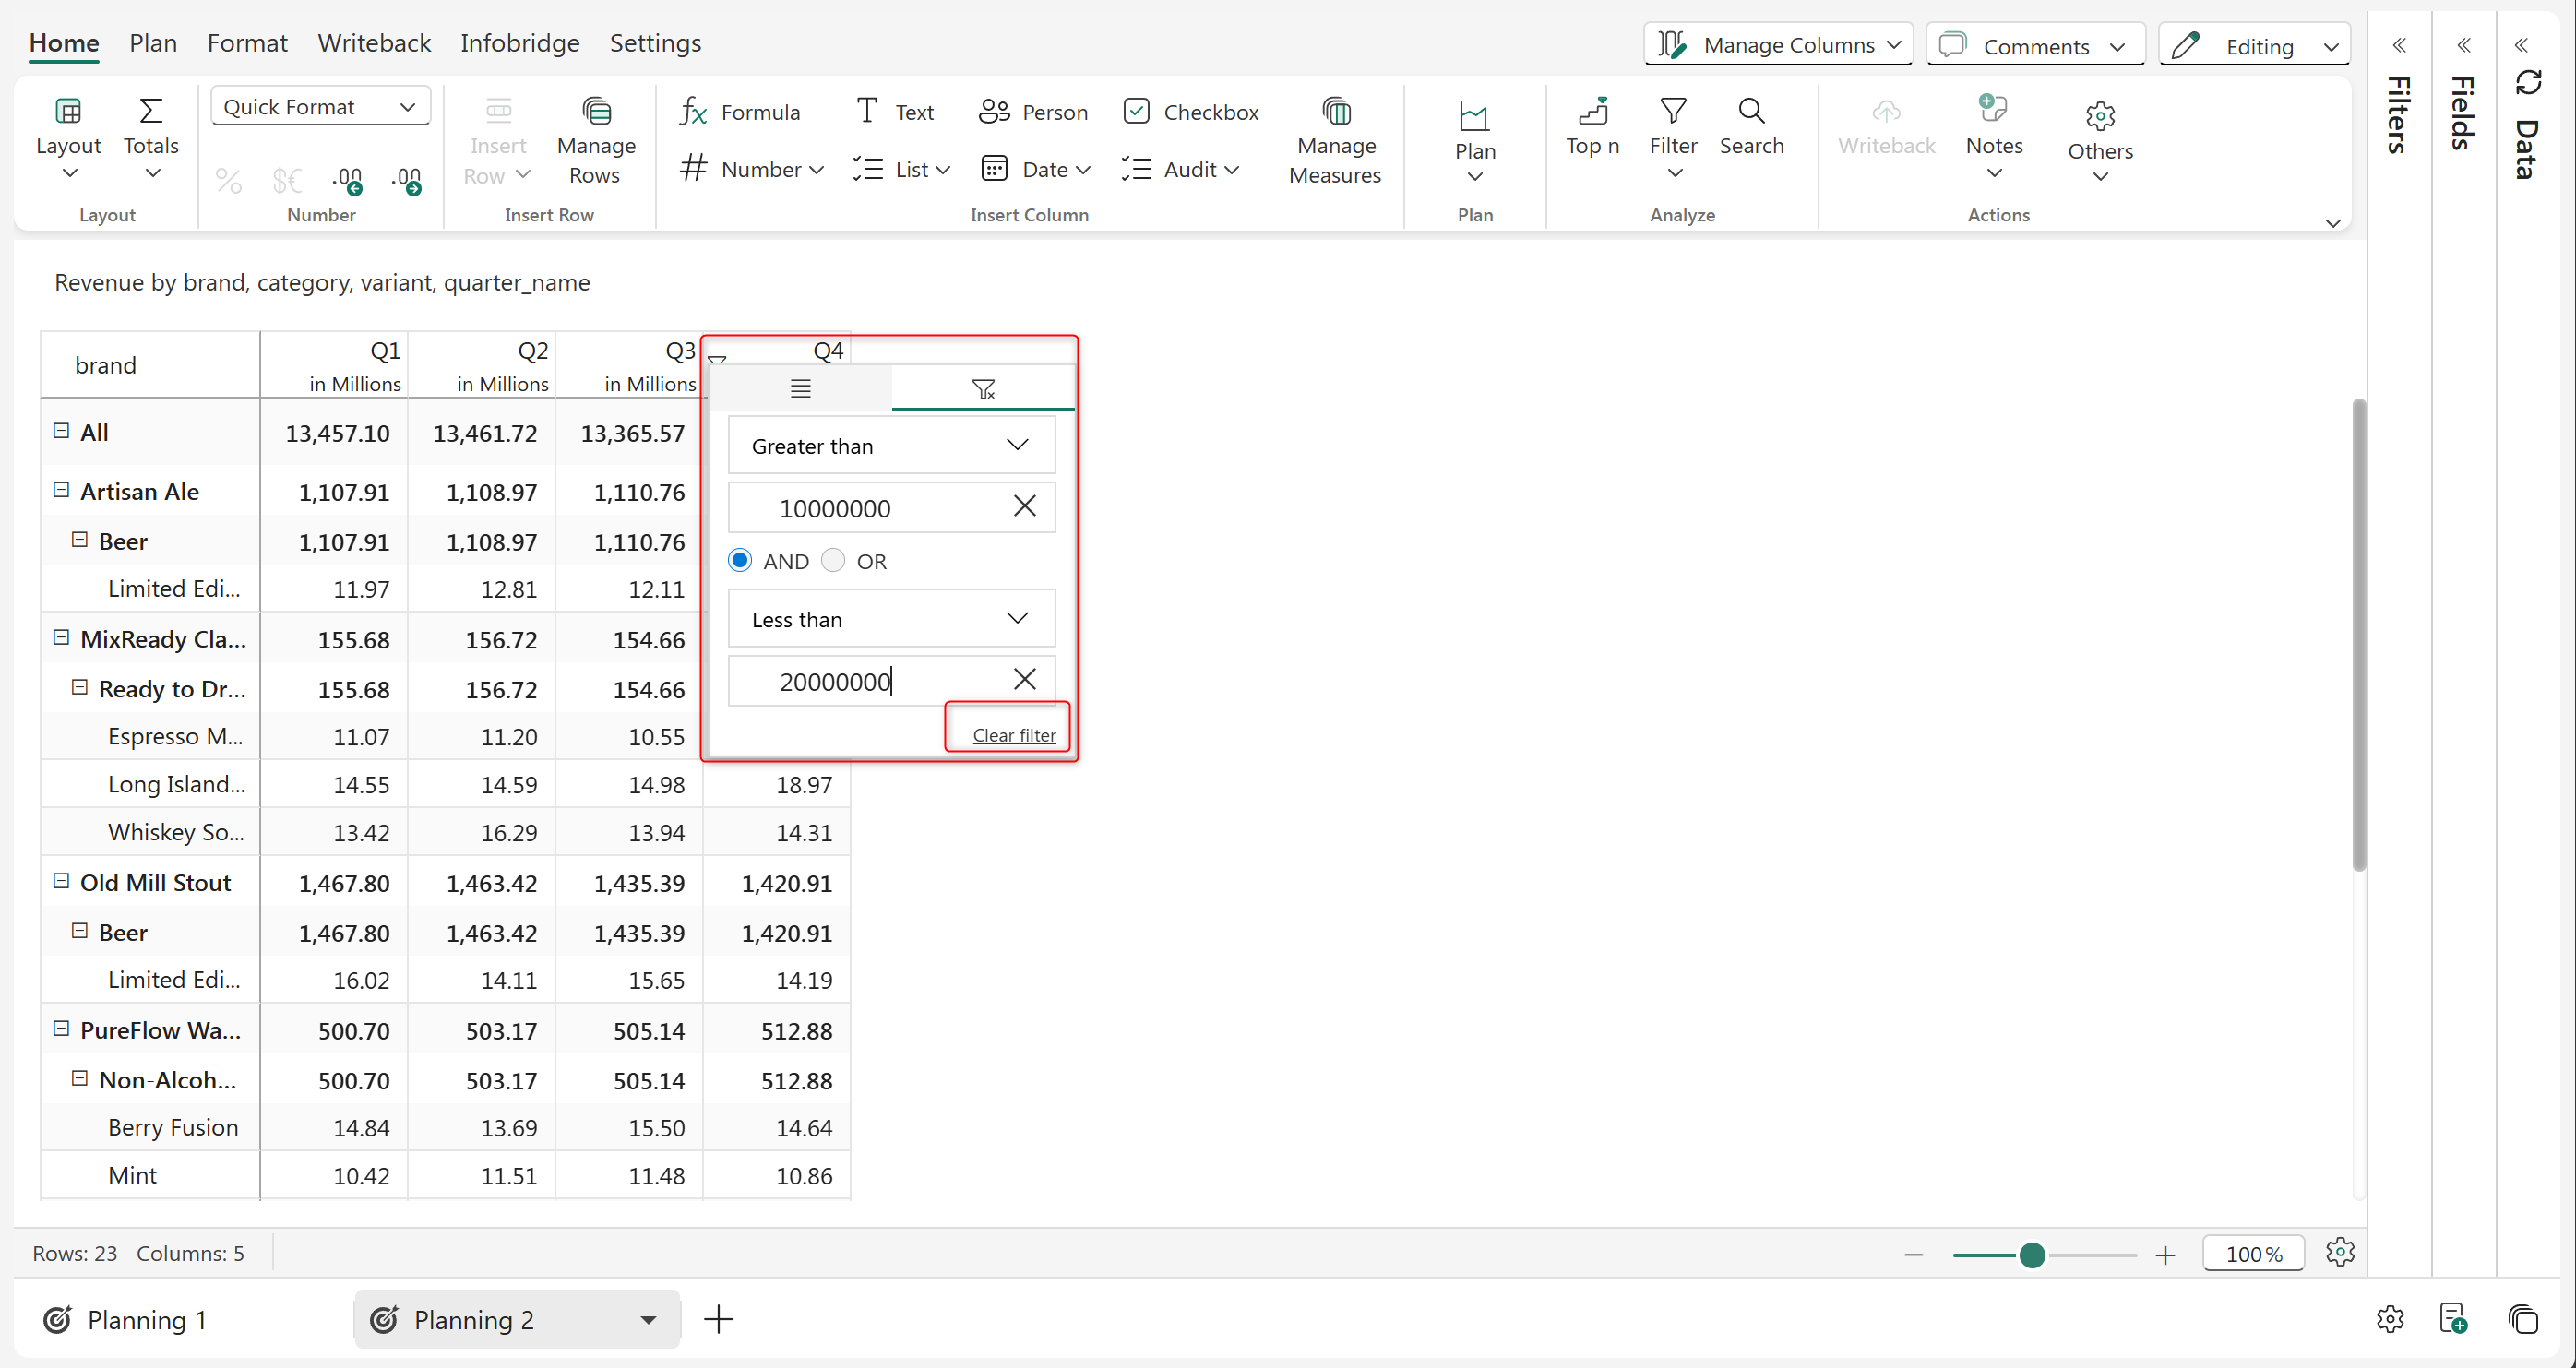Collapse the Artisan Ale row
This screenshot has height=1368, width=2576.
61,490
